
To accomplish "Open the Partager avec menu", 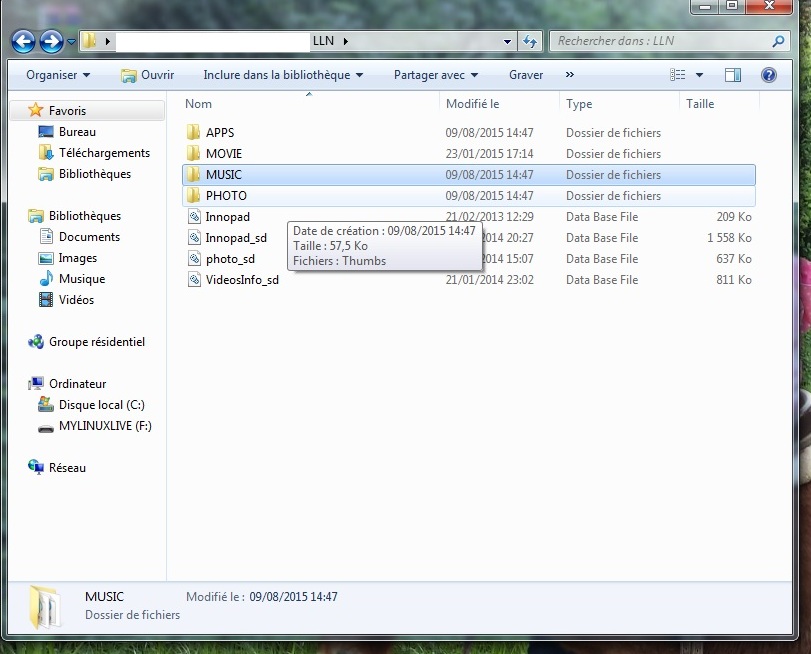I will pos(436,75).
